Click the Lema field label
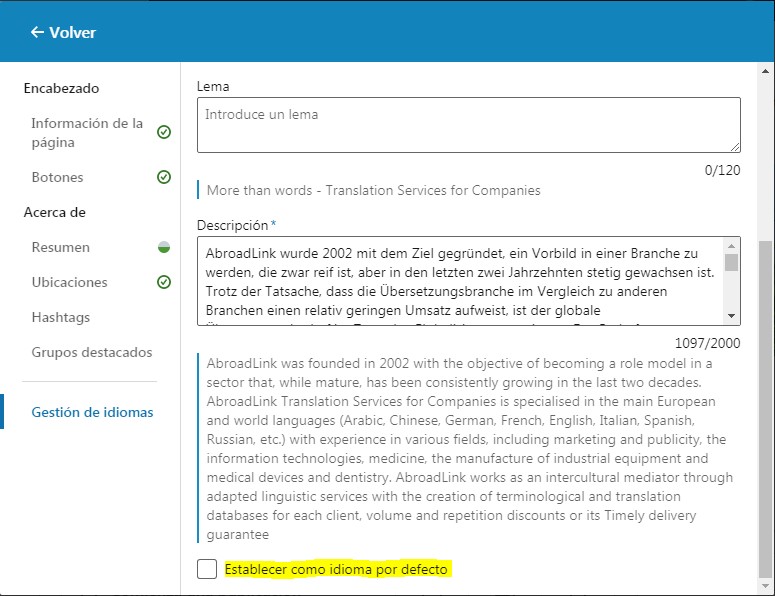Viewport: 775px width, 596px height. click(213, 86)
